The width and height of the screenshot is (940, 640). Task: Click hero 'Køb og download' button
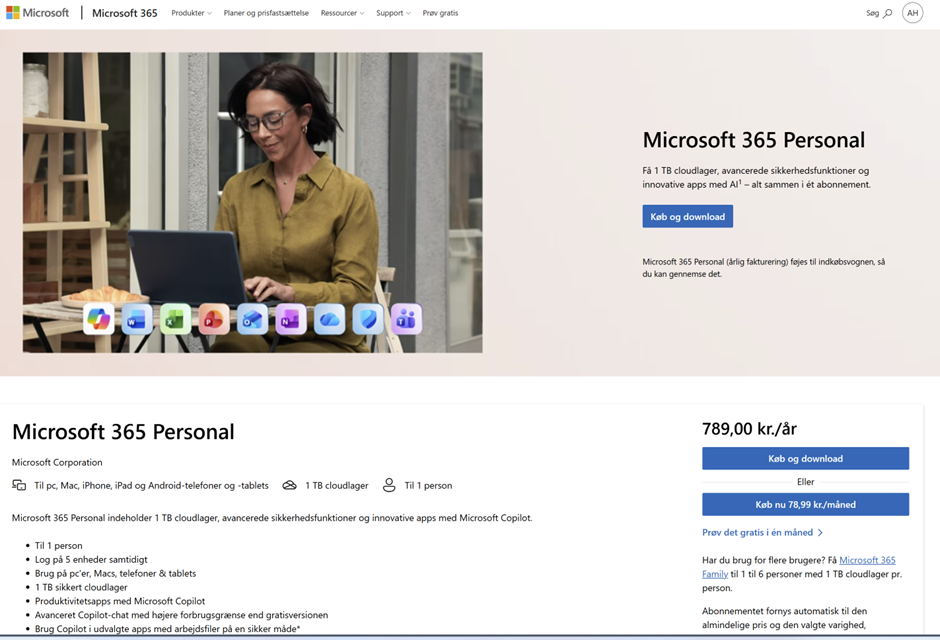click(x=688, y=216)
